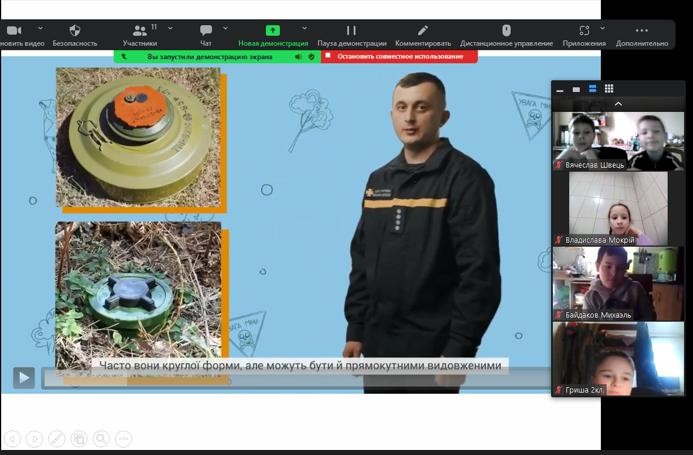Click 'Вы запустили демонстрацию экрана' status text
693x455 pixels.
coord(209,57)
